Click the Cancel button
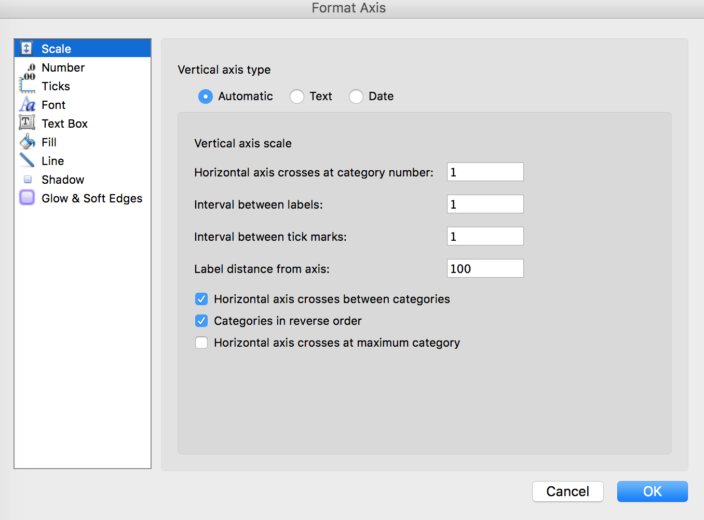The width and height of the screenshot is (704, 520). (568, 491)
